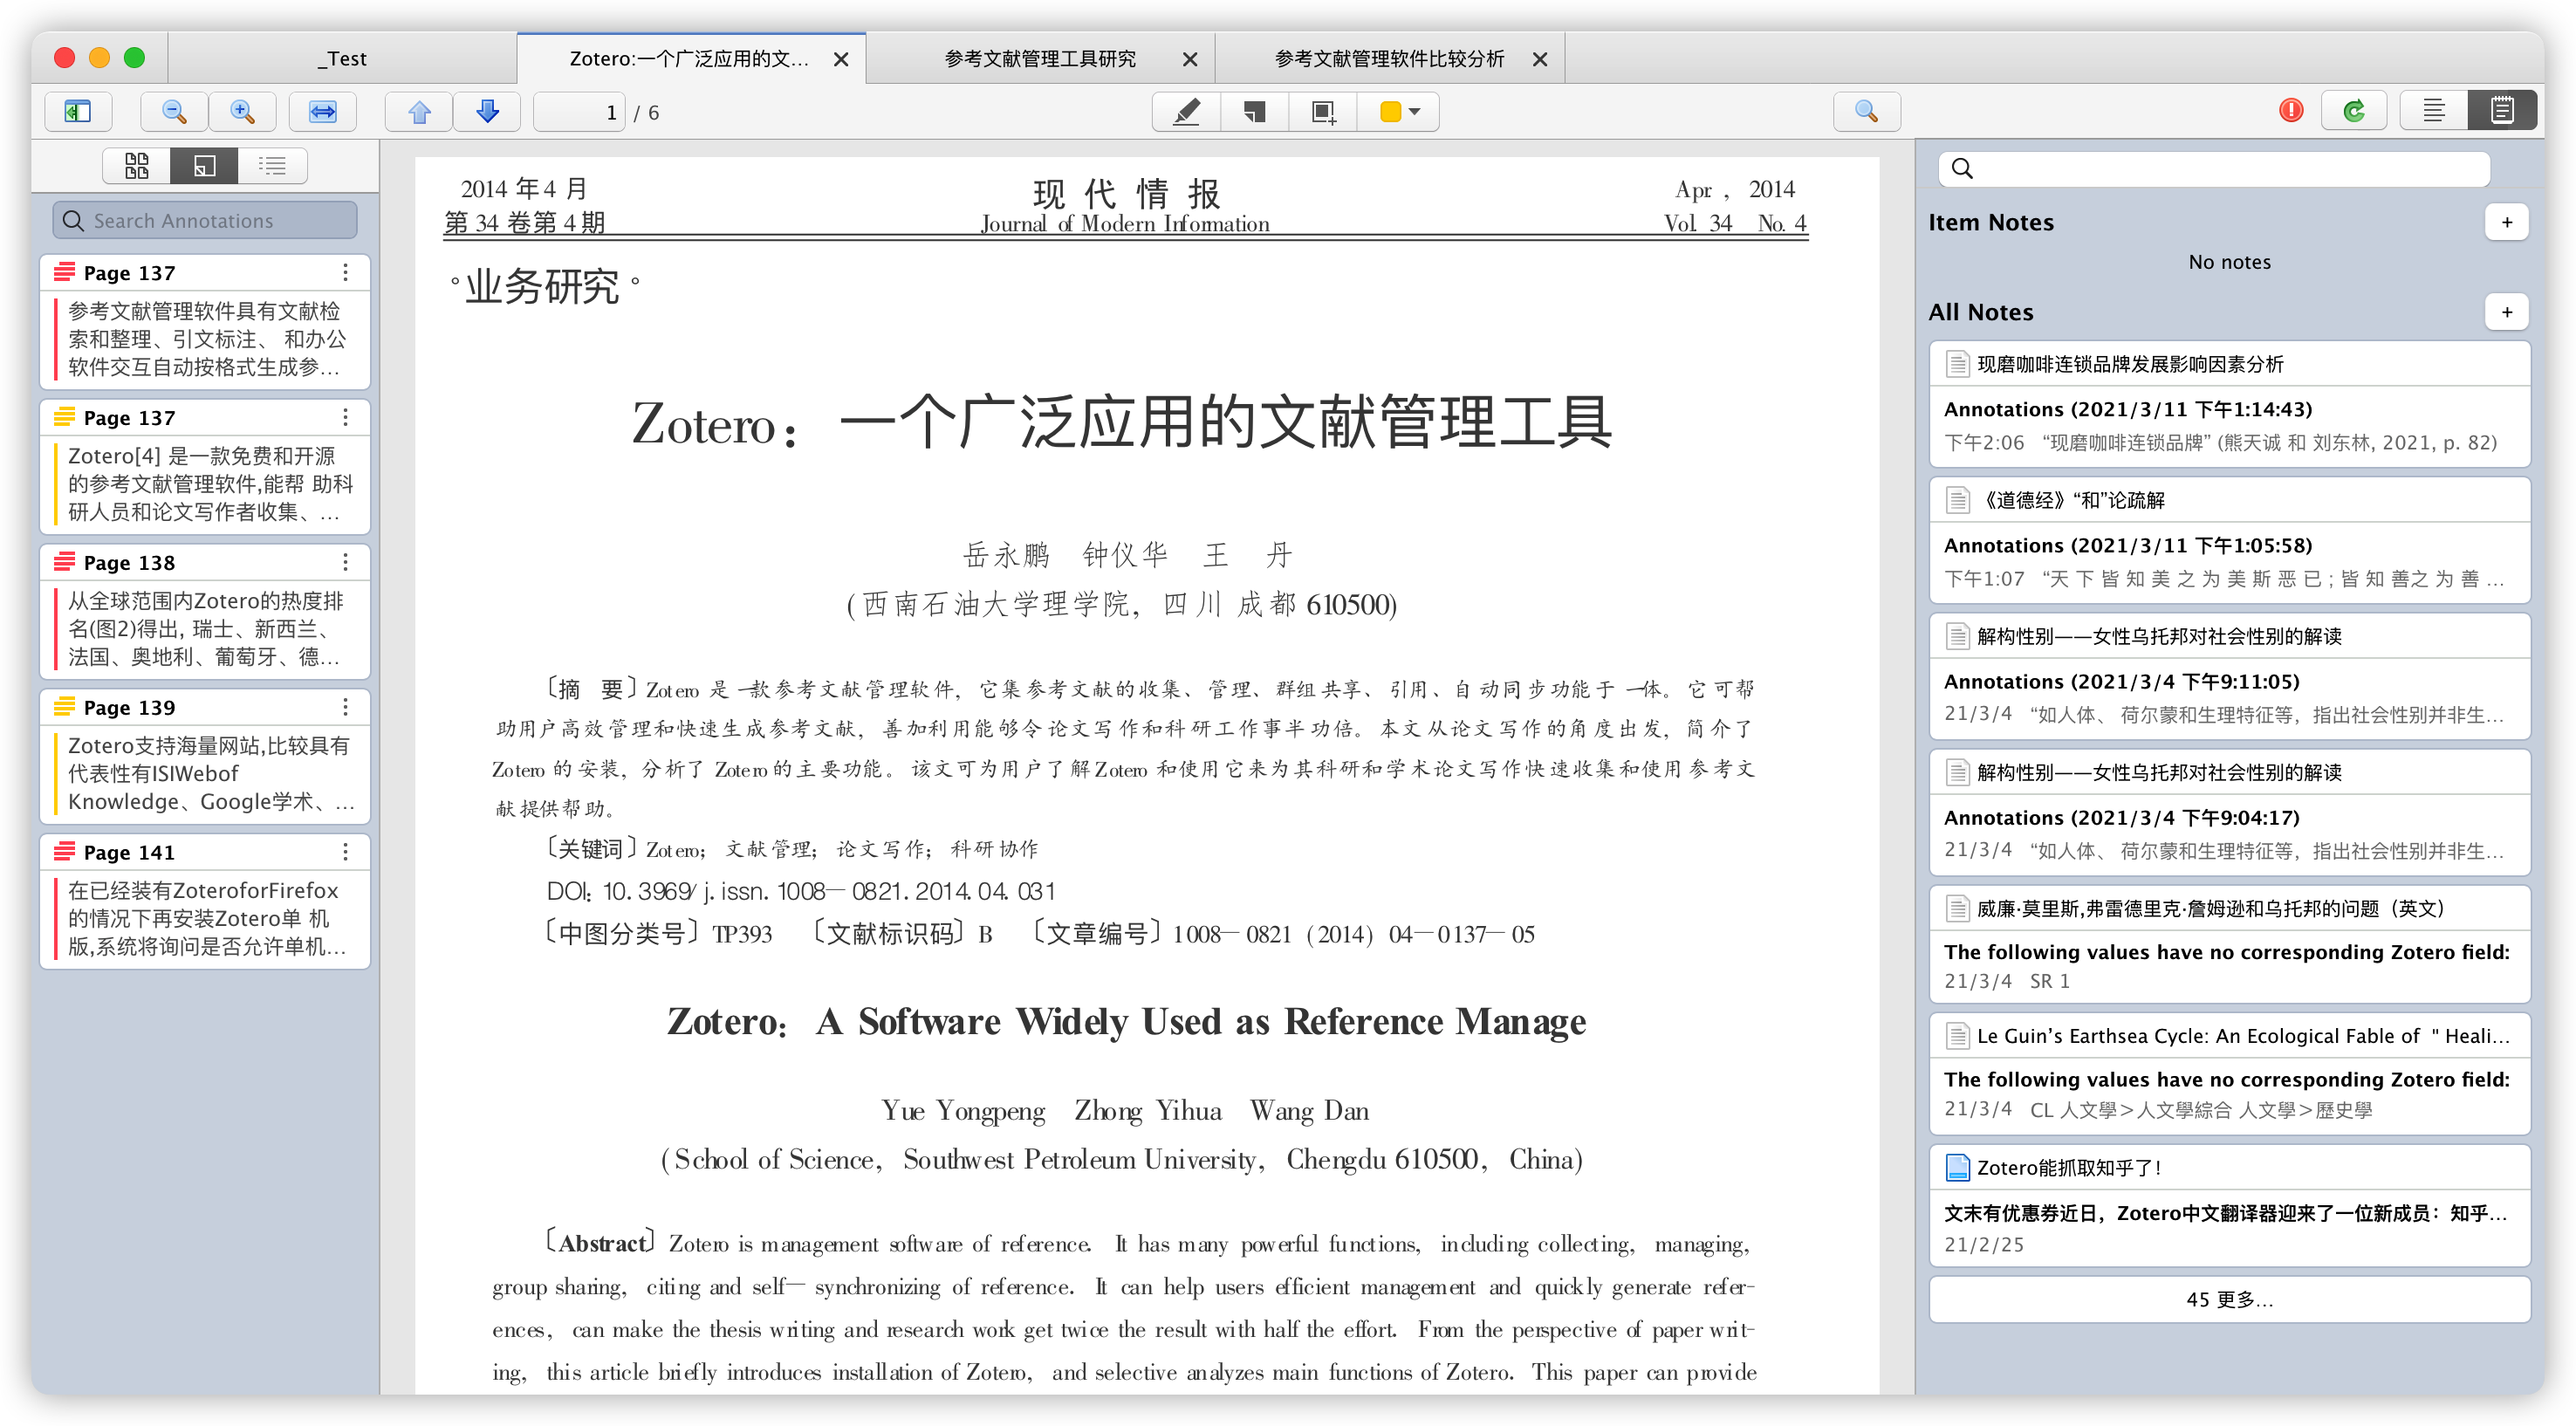Click 45 更多 to show more notes
Viewport: 2576px width, 1426px height.
point(2229,1299)
